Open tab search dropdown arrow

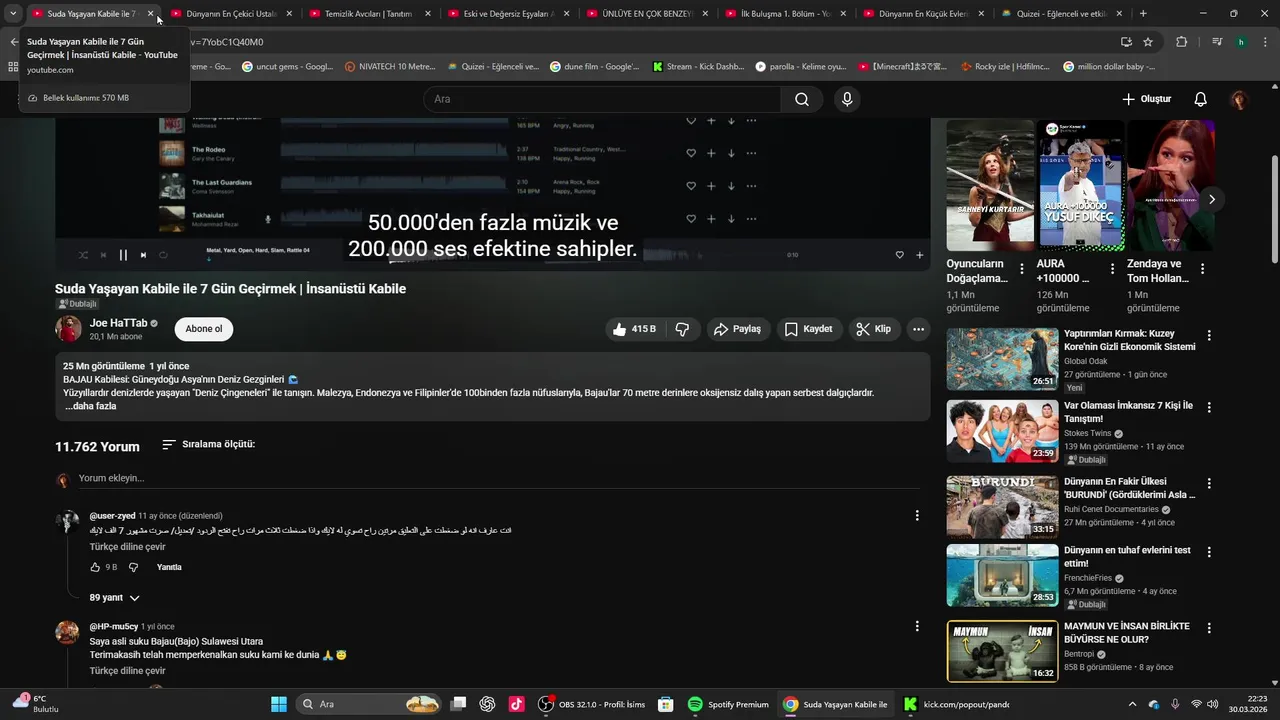tap(13, 14)
